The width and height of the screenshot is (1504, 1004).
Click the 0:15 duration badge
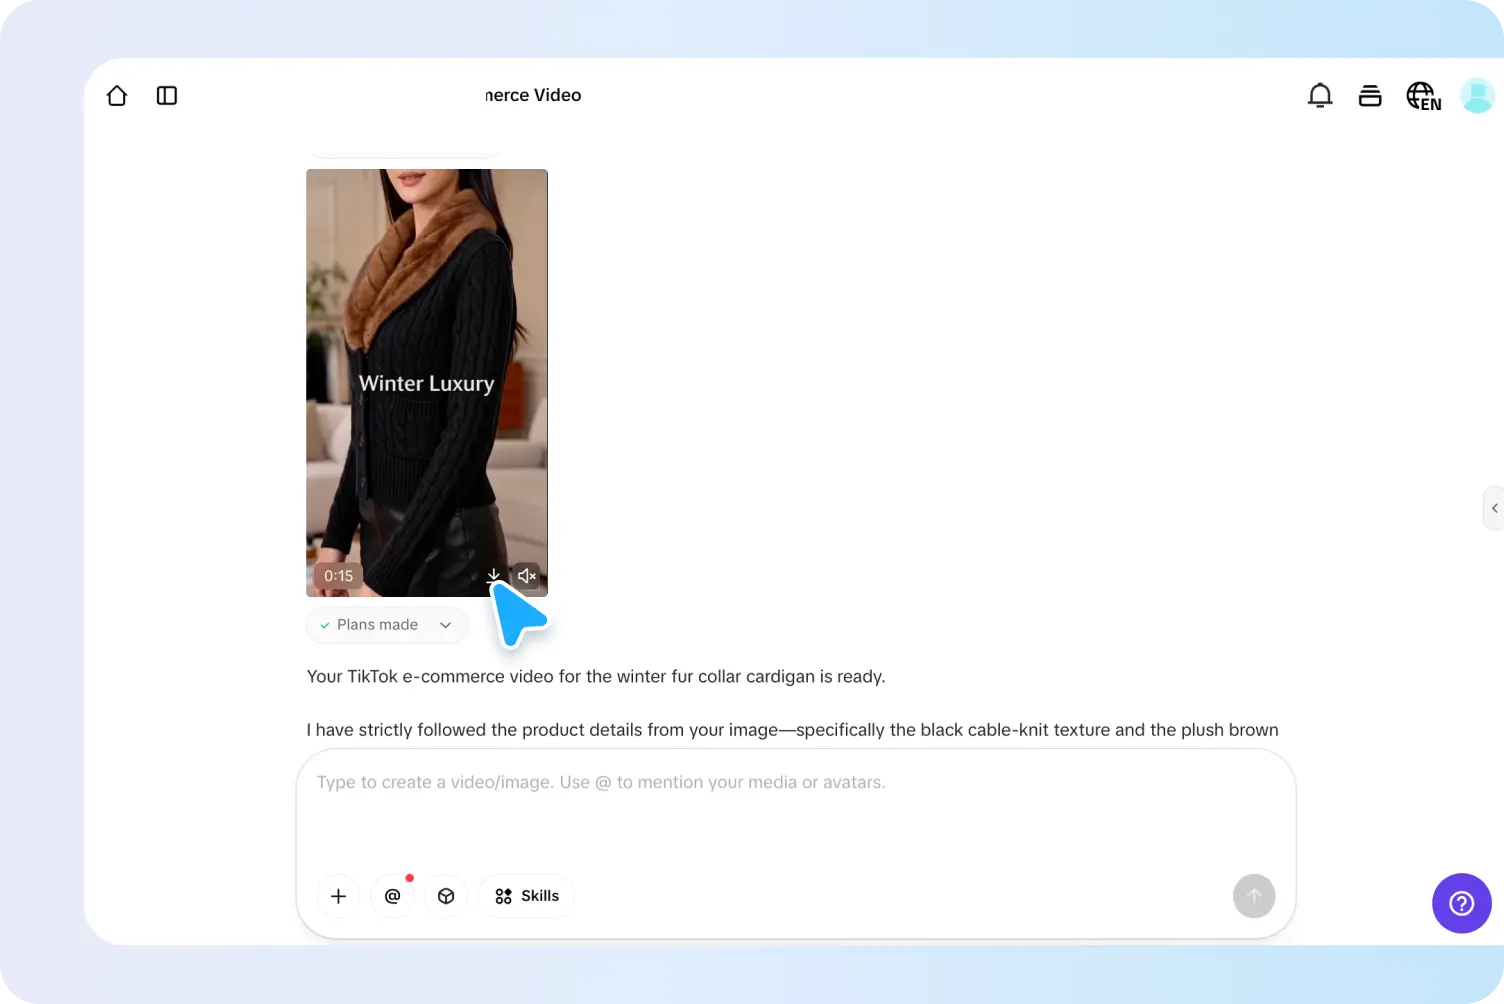click(x=338, y=576)
